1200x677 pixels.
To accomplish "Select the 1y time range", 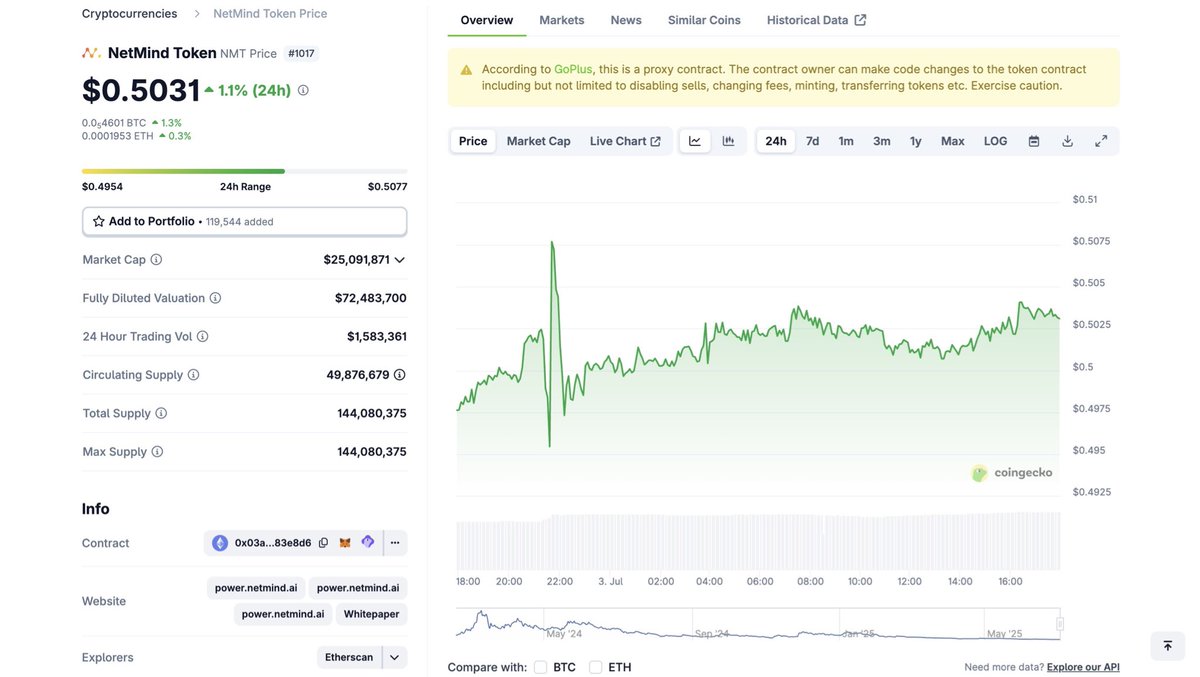I will 916,141.
